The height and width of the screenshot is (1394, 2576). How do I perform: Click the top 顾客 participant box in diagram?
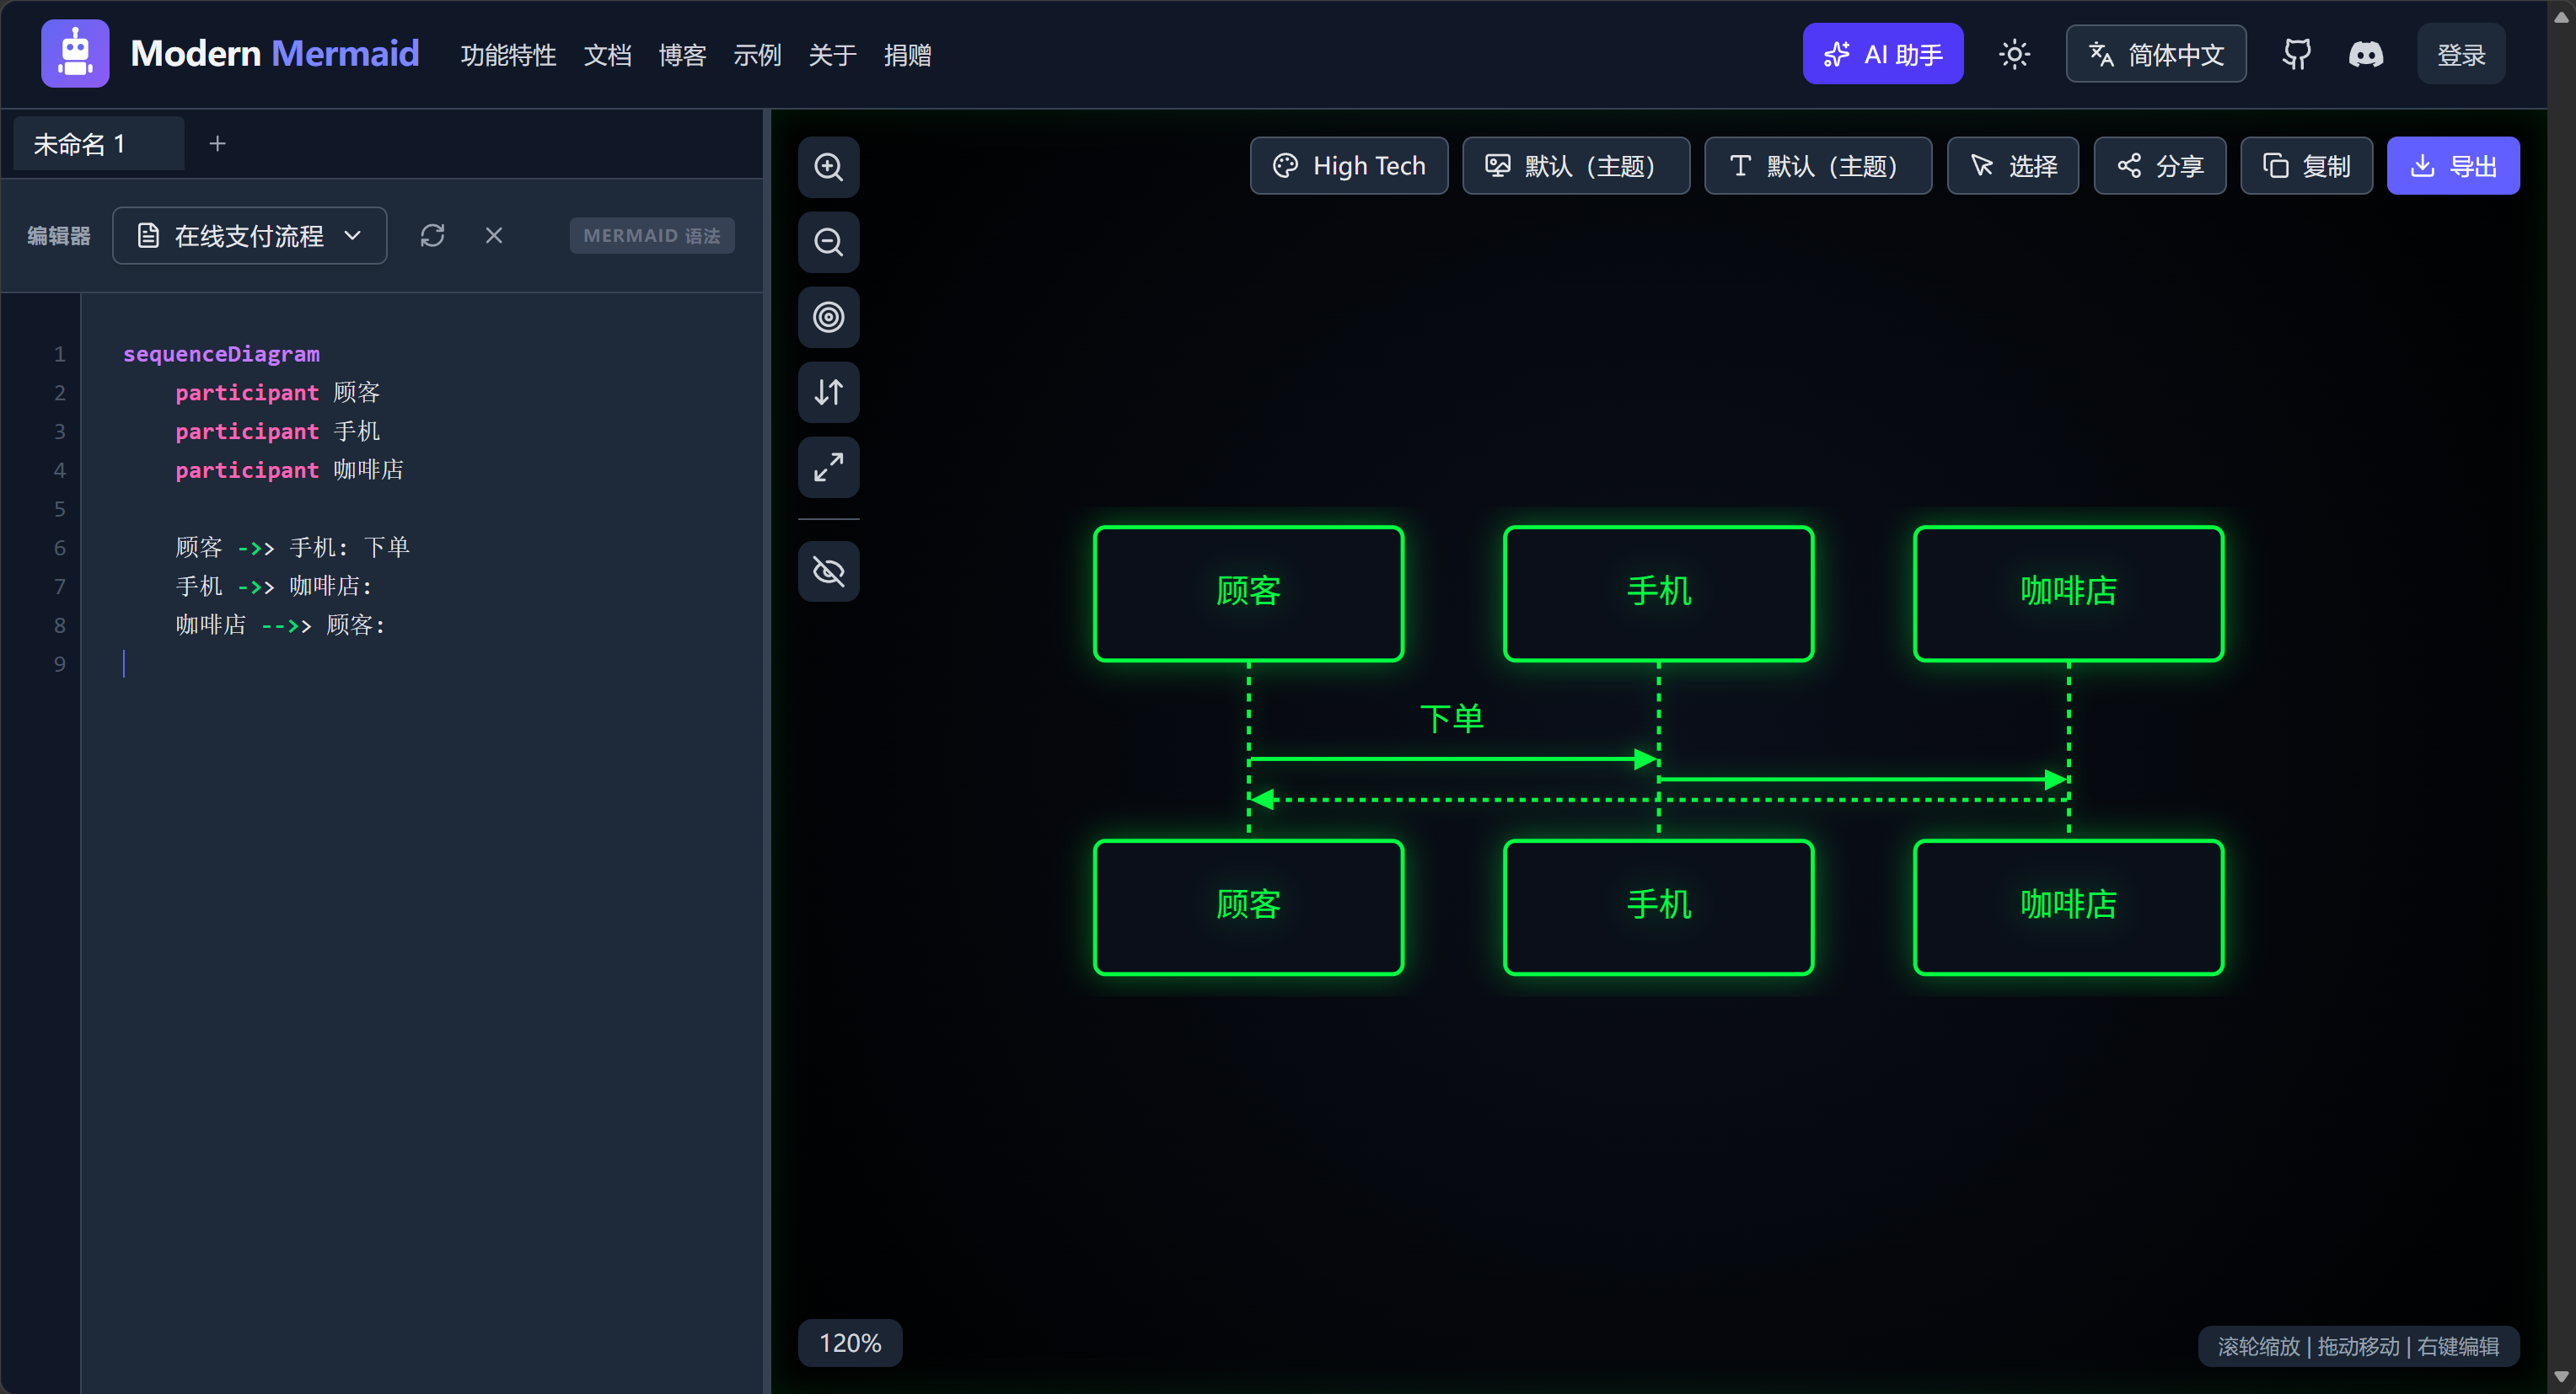1248,593
